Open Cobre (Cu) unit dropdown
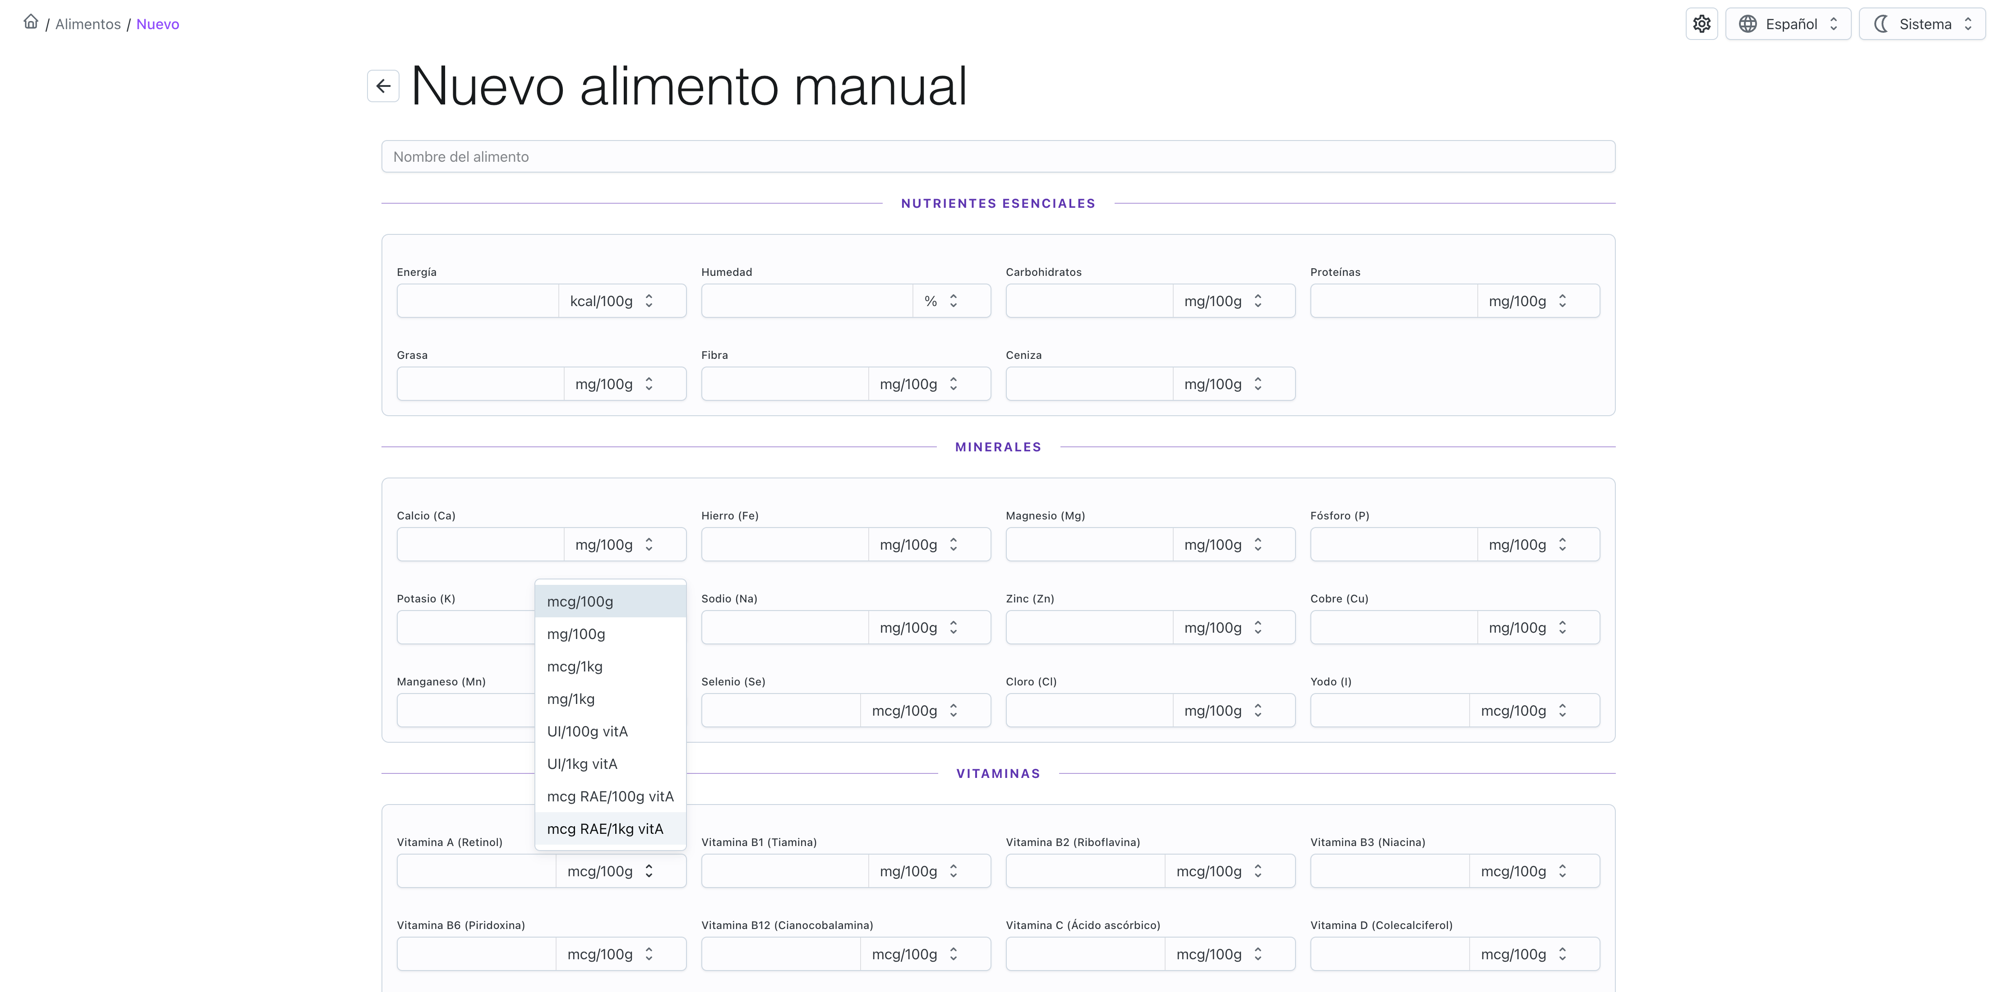The height and width of the screenshot is (992, 2000). (x=1538, y=628)
